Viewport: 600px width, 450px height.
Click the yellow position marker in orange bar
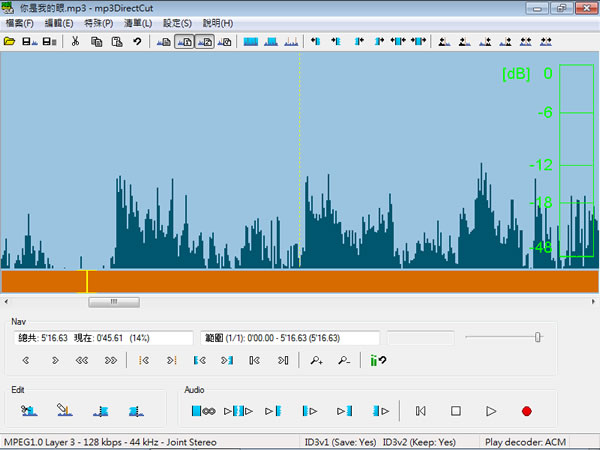(87, 282)
